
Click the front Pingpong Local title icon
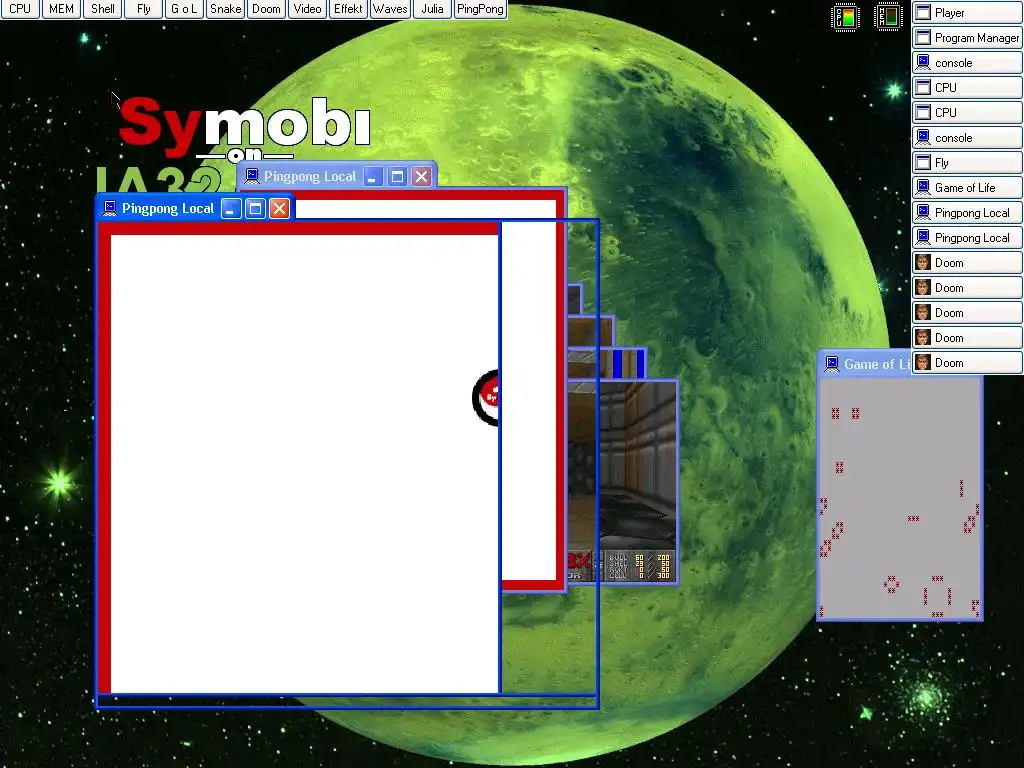tap(110, 208)
